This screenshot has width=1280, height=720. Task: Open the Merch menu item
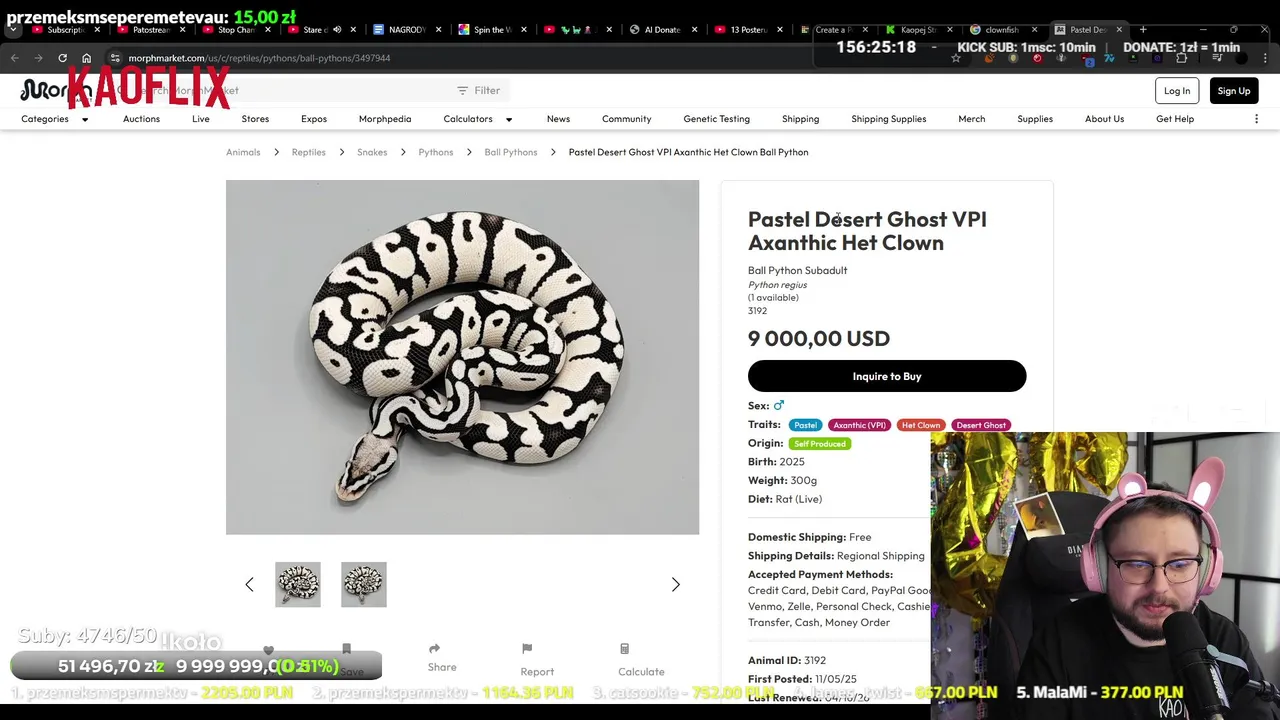pos(971,119)
